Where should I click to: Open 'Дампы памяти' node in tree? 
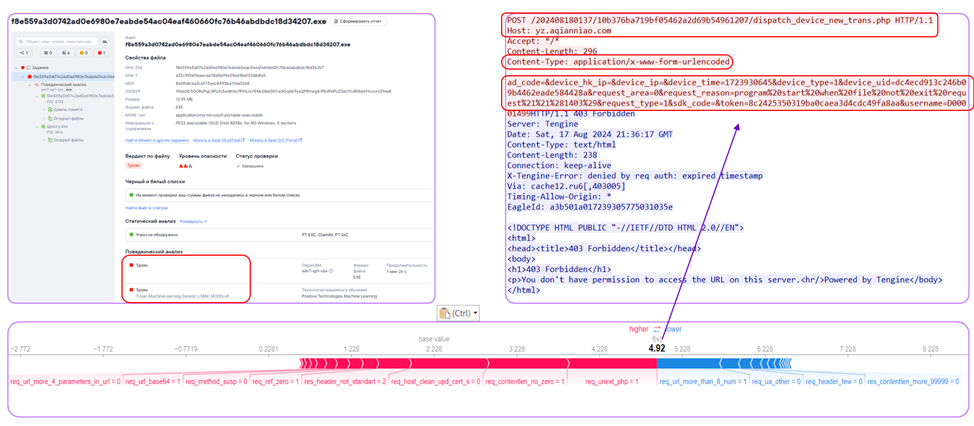(66, 109)
